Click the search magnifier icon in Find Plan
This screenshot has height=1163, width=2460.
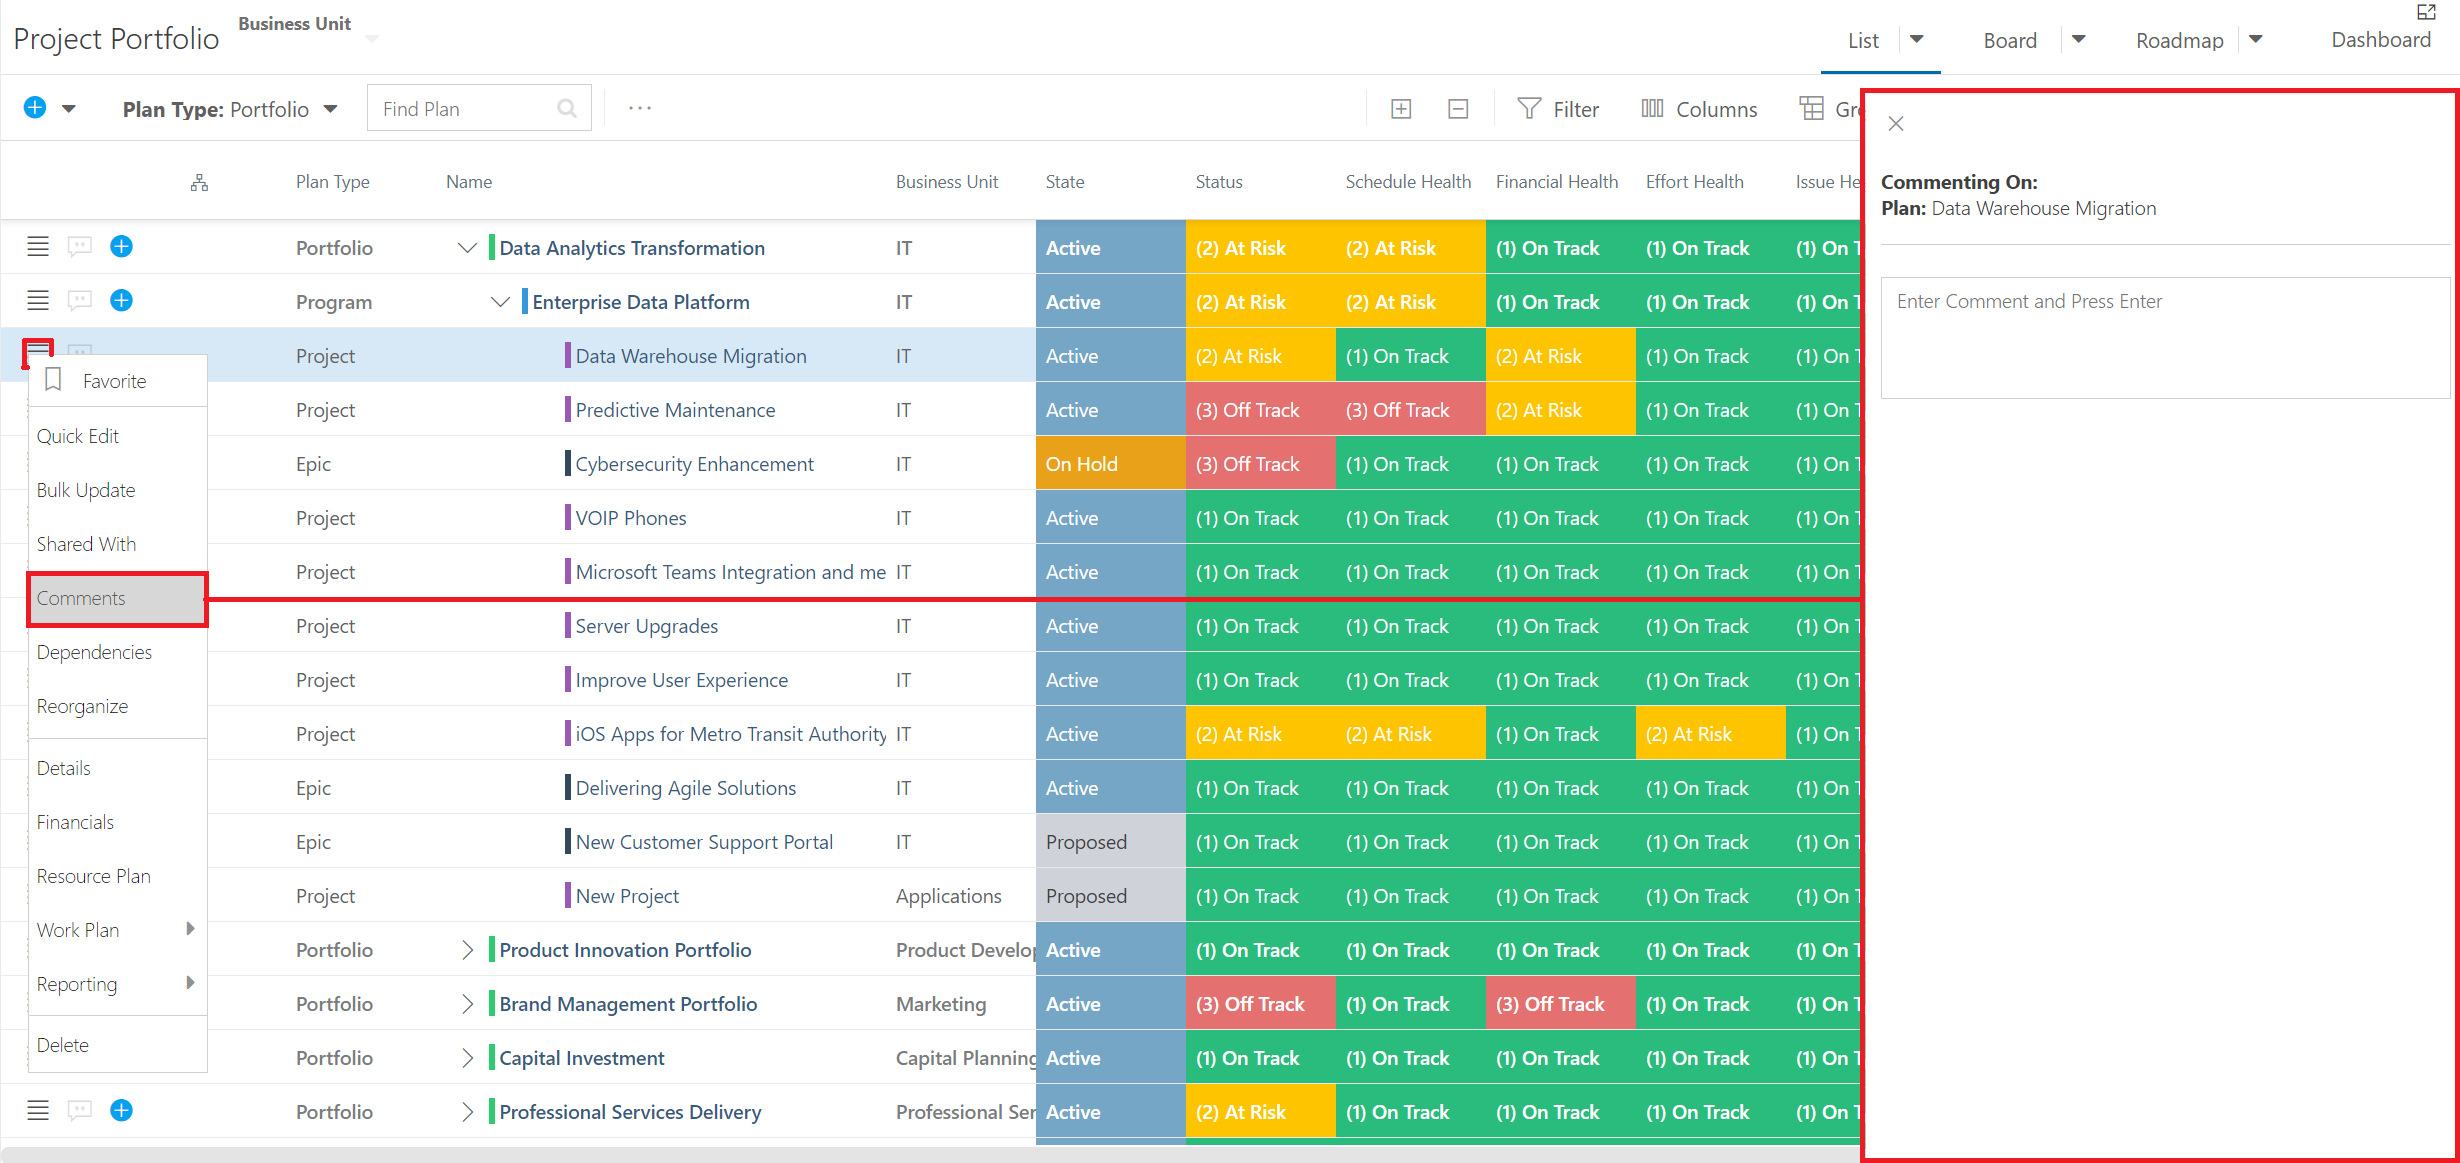pyautogui.click(x=567, y=108)
